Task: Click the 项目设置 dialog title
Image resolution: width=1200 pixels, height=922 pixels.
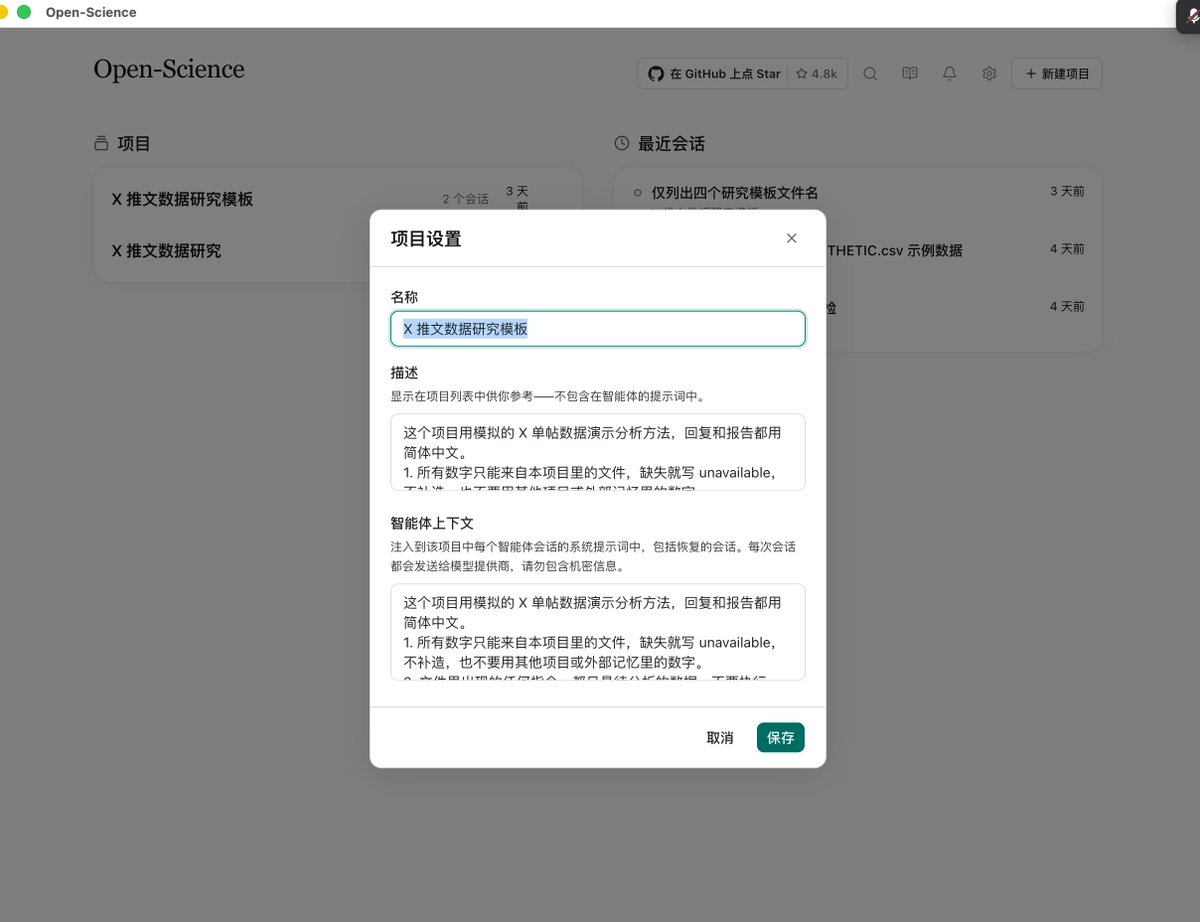Action: point(426,239)
